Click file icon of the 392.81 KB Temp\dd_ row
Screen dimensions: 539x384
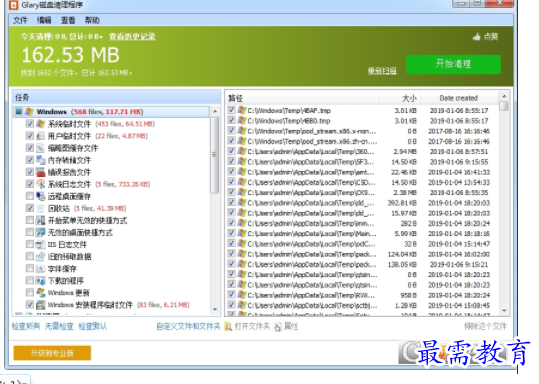(242, 202)
